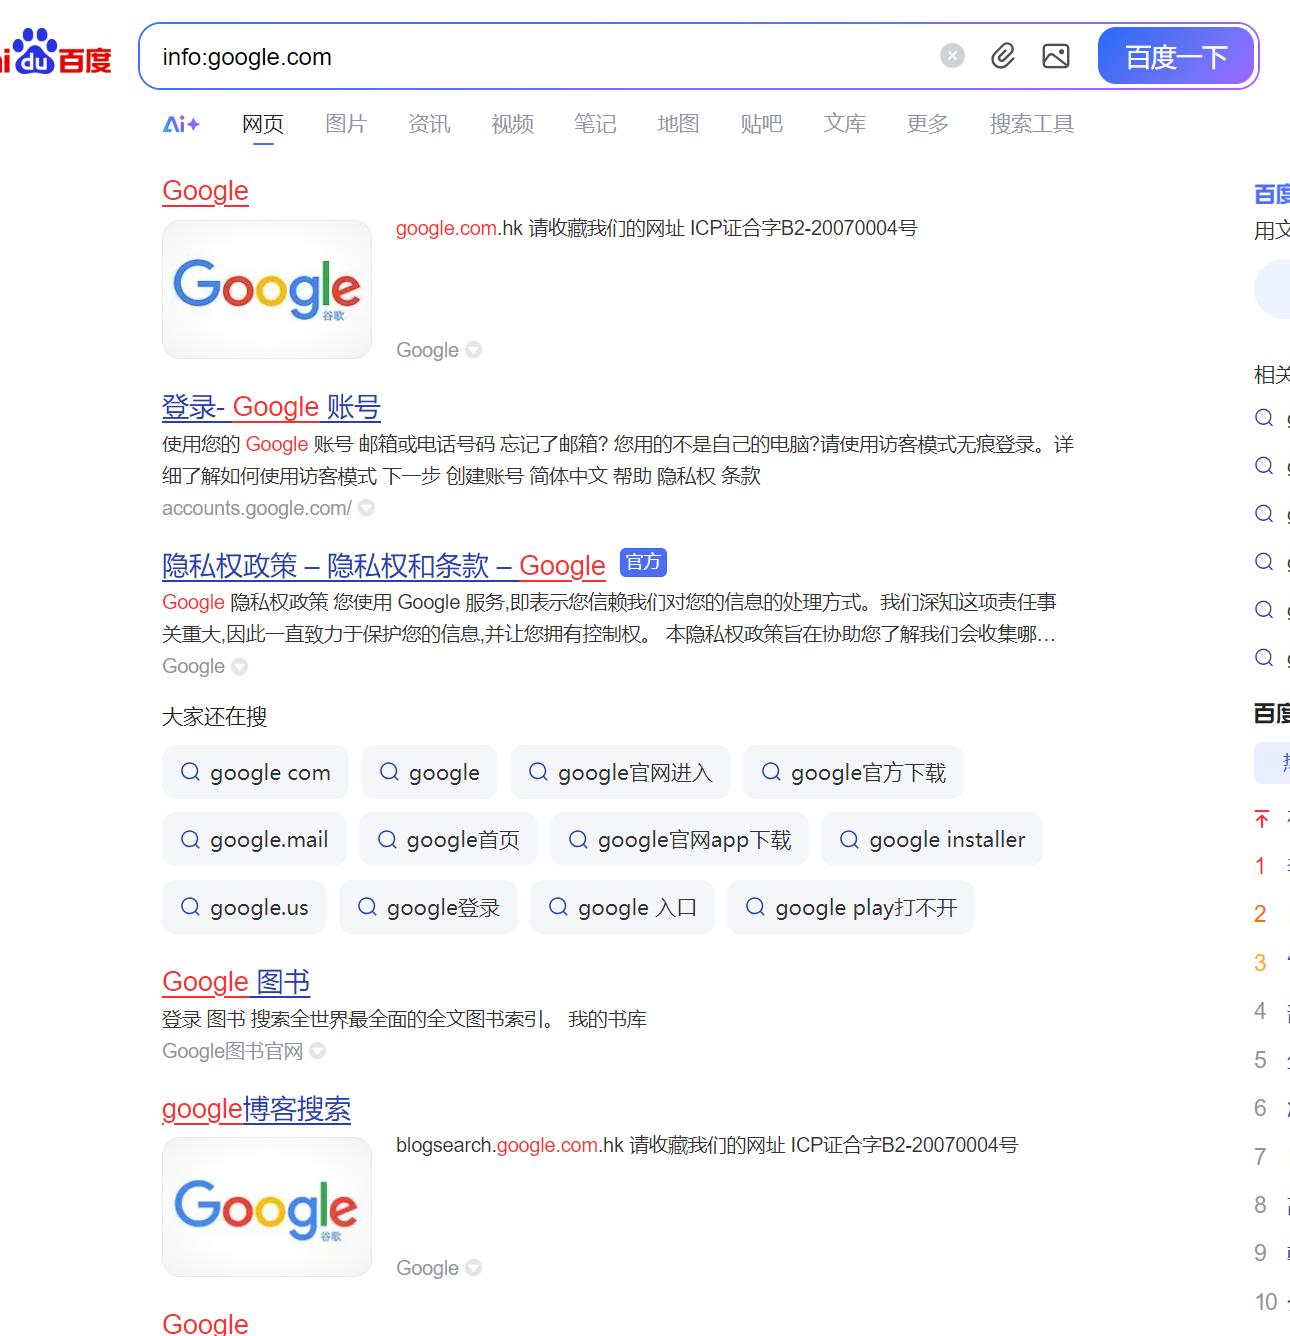The width and height of the screenshot is (1290, 1336).
Task: Click inside the search input field
Action: tap(500, 57)
